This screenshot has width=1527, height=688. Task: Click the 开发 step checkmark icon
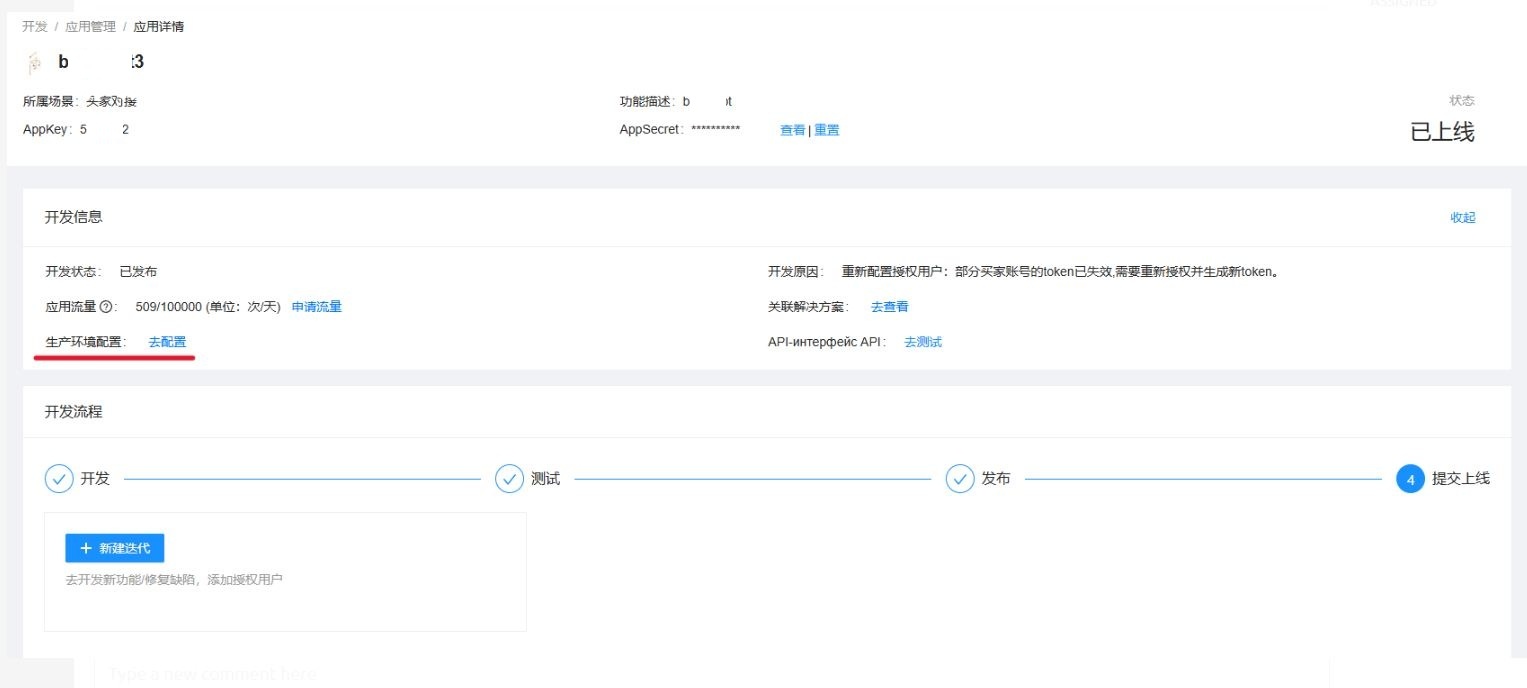(x=59, y=479)
